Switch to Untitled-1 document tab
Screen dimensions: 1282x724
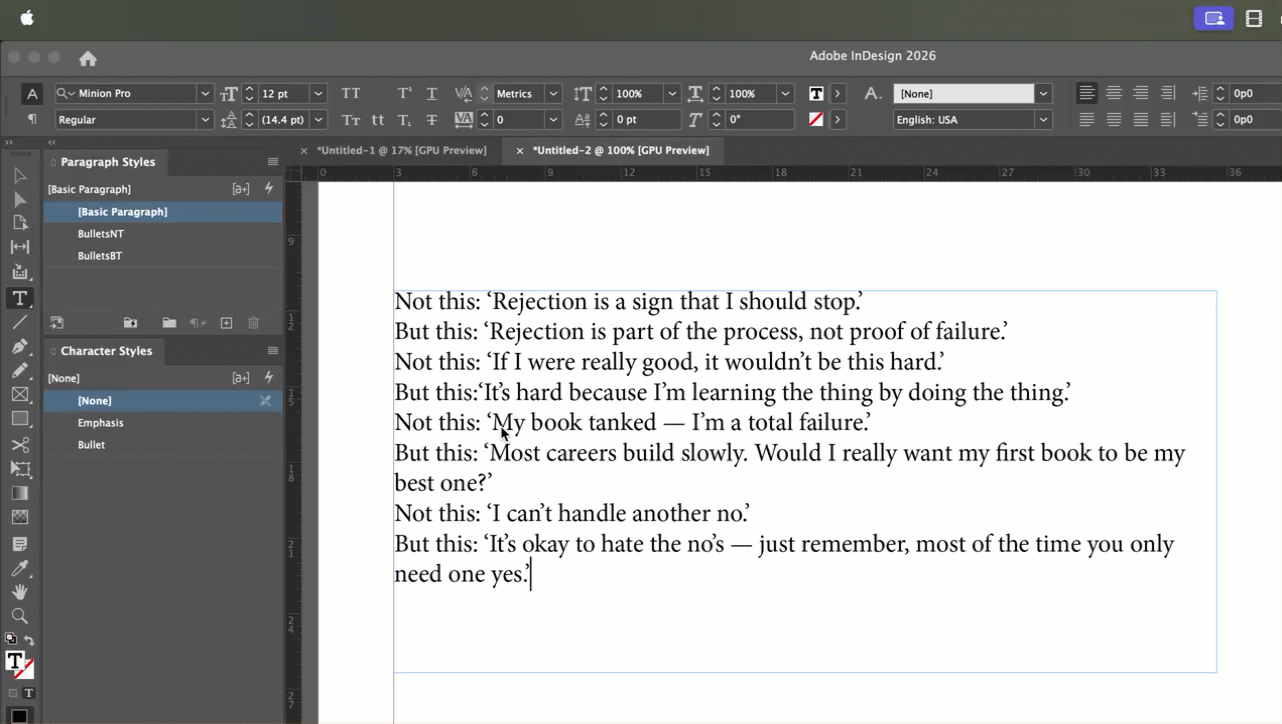(402, 150)
